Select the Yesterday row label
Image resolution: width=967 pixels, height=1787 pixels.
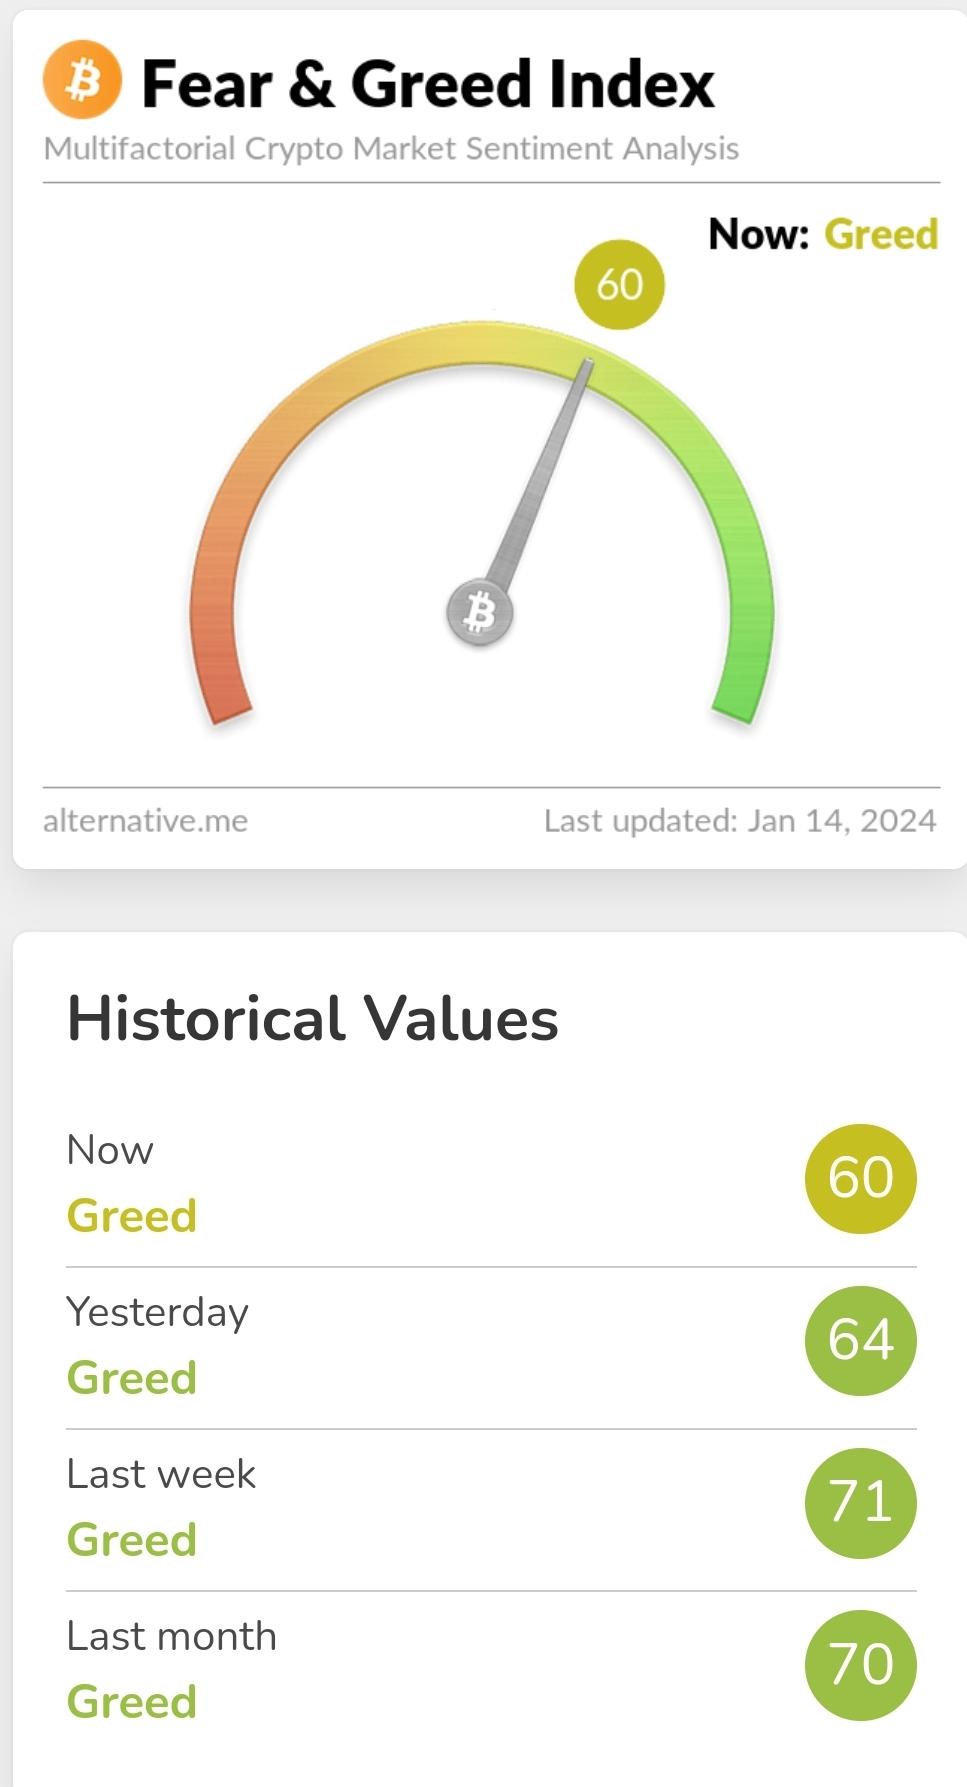157,1312
